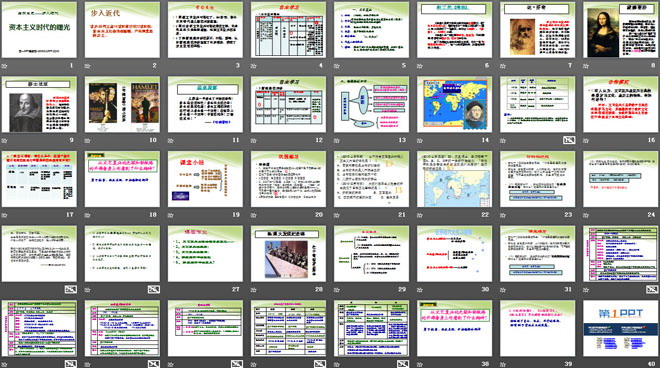The height and width of the screenshot is (368, 660).
Task: Select slide 8 Mona Lisa thumbnail
Action: click(x=620, y=29)
